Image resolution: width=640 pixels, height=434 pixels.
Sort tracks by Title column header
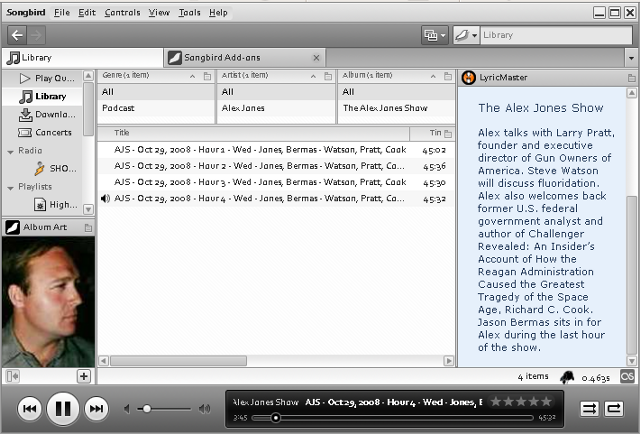[x=253, y=133]
